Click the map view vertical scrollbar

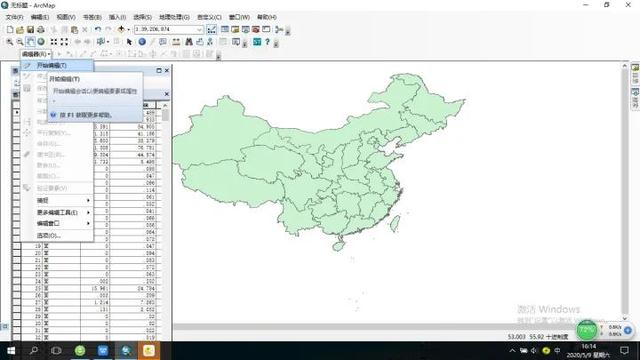(625, 192)
